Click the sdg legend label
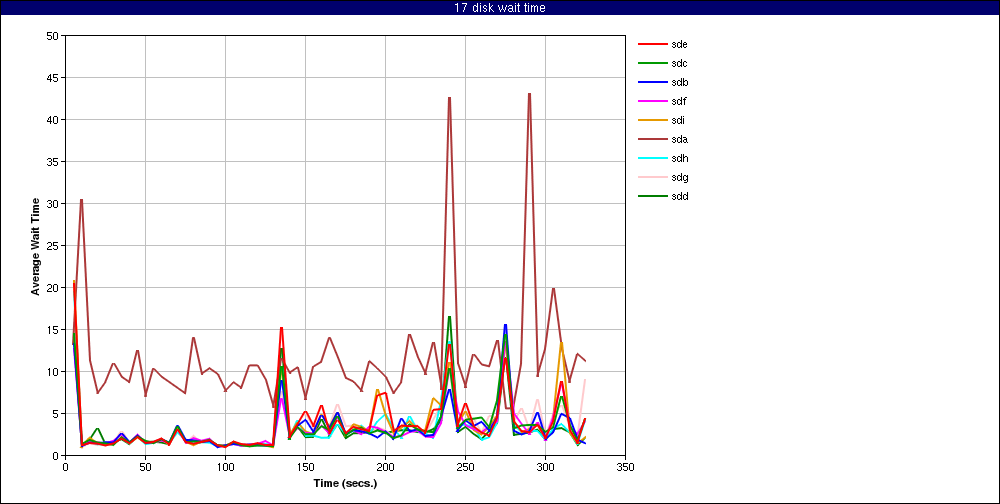 pyautogui.click(x=680, y=177)
